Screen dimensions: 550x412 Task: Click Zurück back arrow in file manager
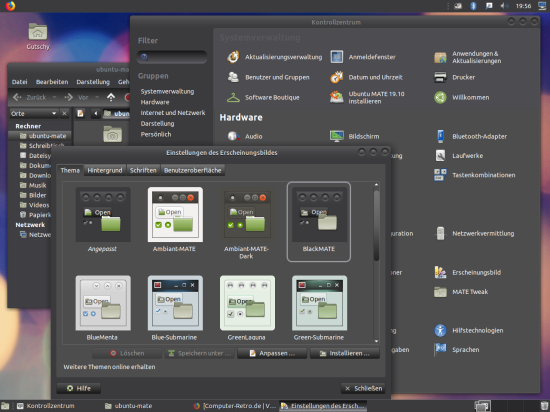pos(17,97)
